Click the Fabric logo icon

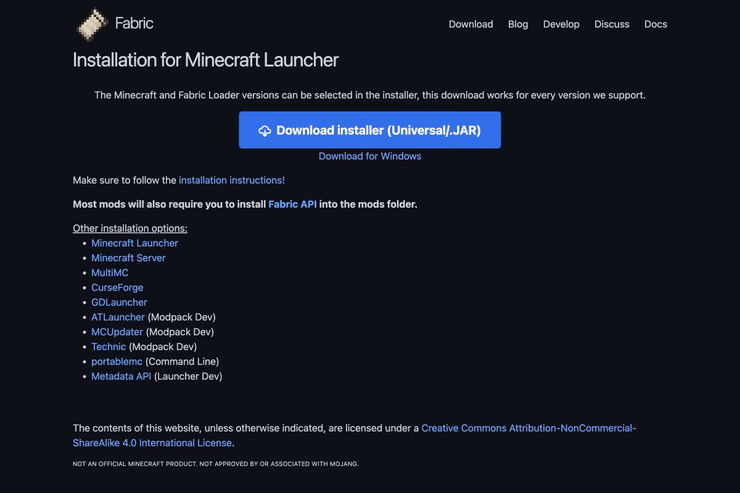(x=92, y=24)
